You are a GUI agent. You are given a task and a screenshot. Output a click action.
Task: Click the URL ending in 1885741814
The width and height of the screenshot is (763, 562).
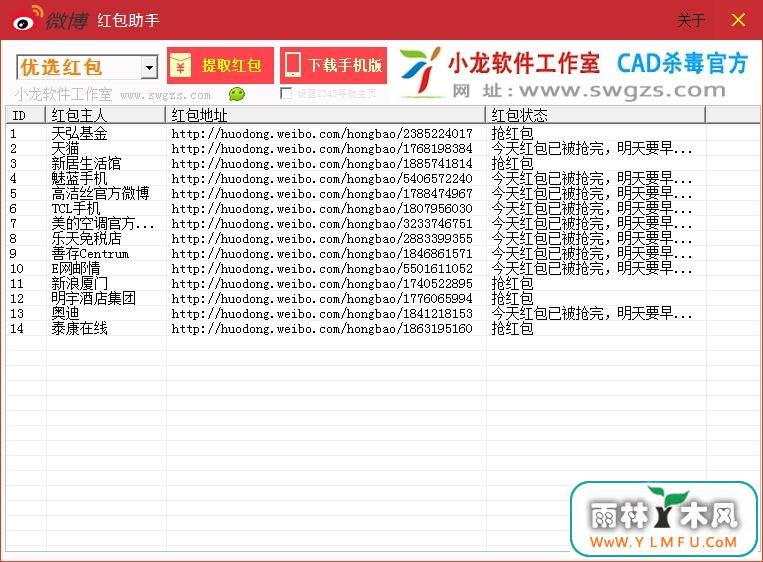click(x=322, y=164)
